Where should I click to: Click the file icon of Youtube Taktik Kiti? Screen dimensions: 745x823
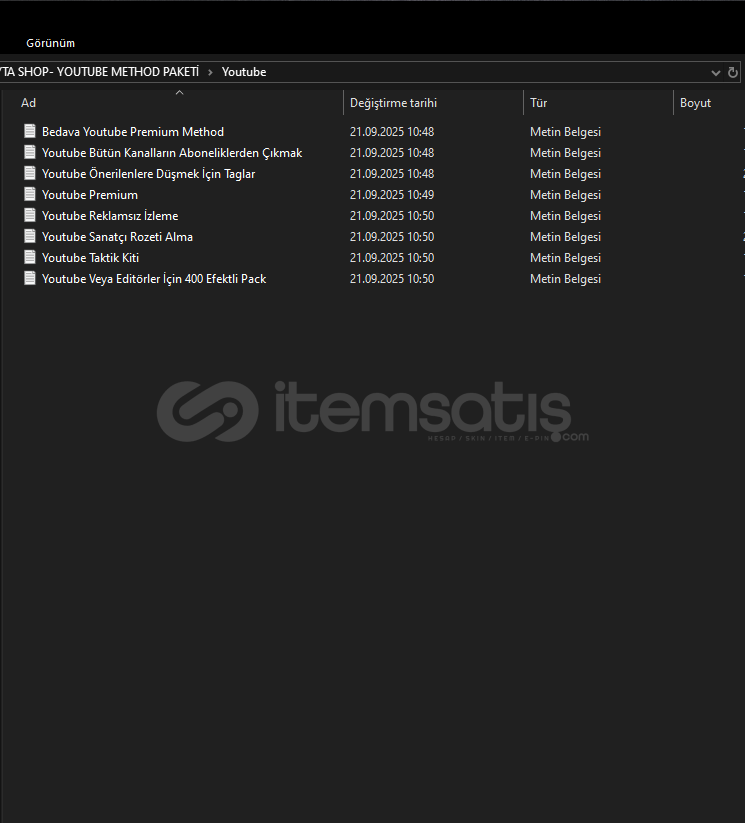[x=30, y=257]
